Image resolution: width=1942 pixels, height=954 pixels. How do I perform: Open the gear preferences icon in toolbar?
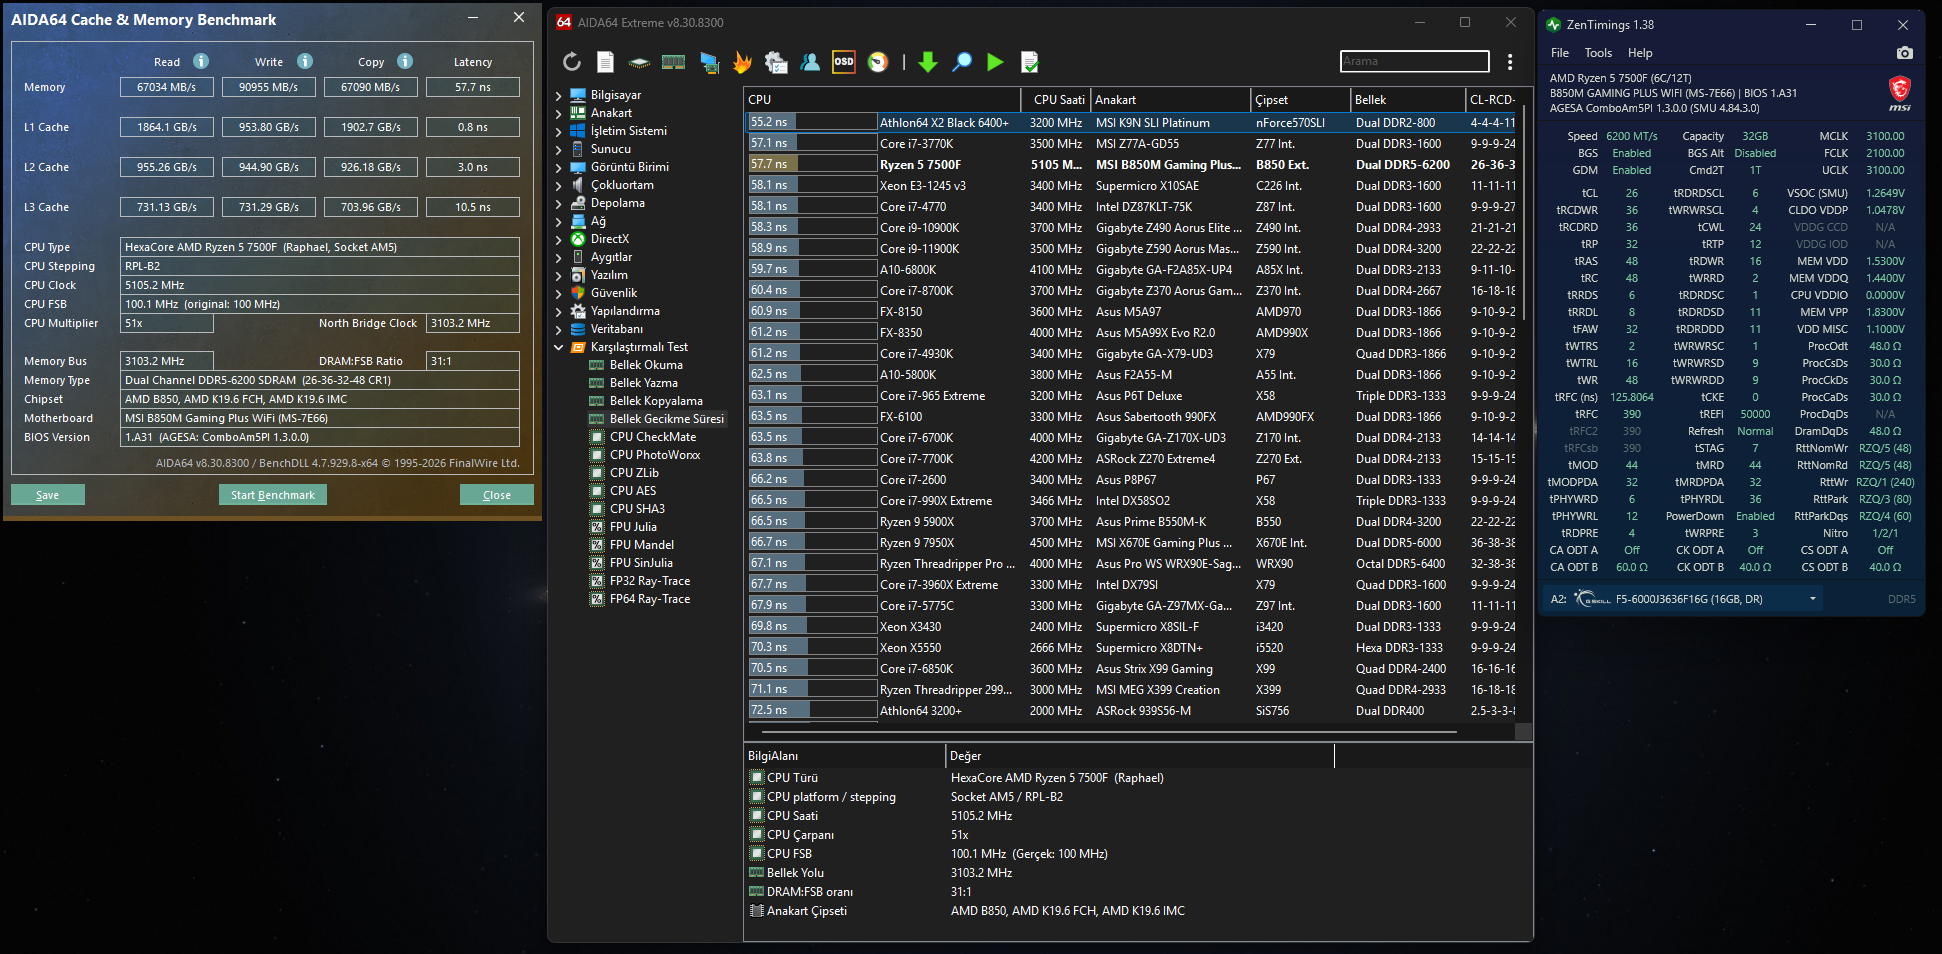[776, 62]
